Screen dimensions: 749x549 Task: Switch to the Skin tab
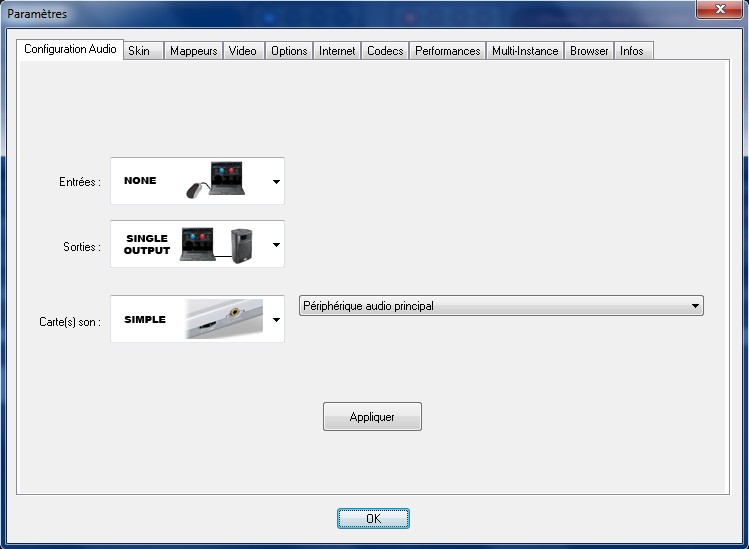[x=143, y=51]
